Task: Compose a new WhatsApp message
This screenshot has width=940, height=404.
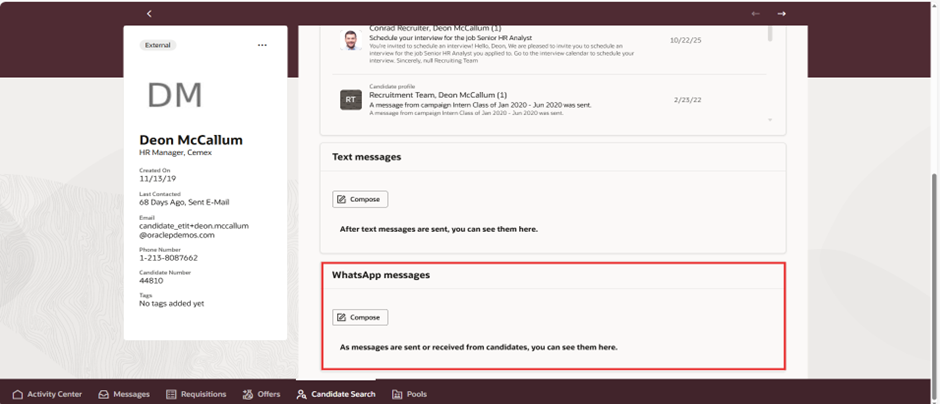Action: coord(360,317)
